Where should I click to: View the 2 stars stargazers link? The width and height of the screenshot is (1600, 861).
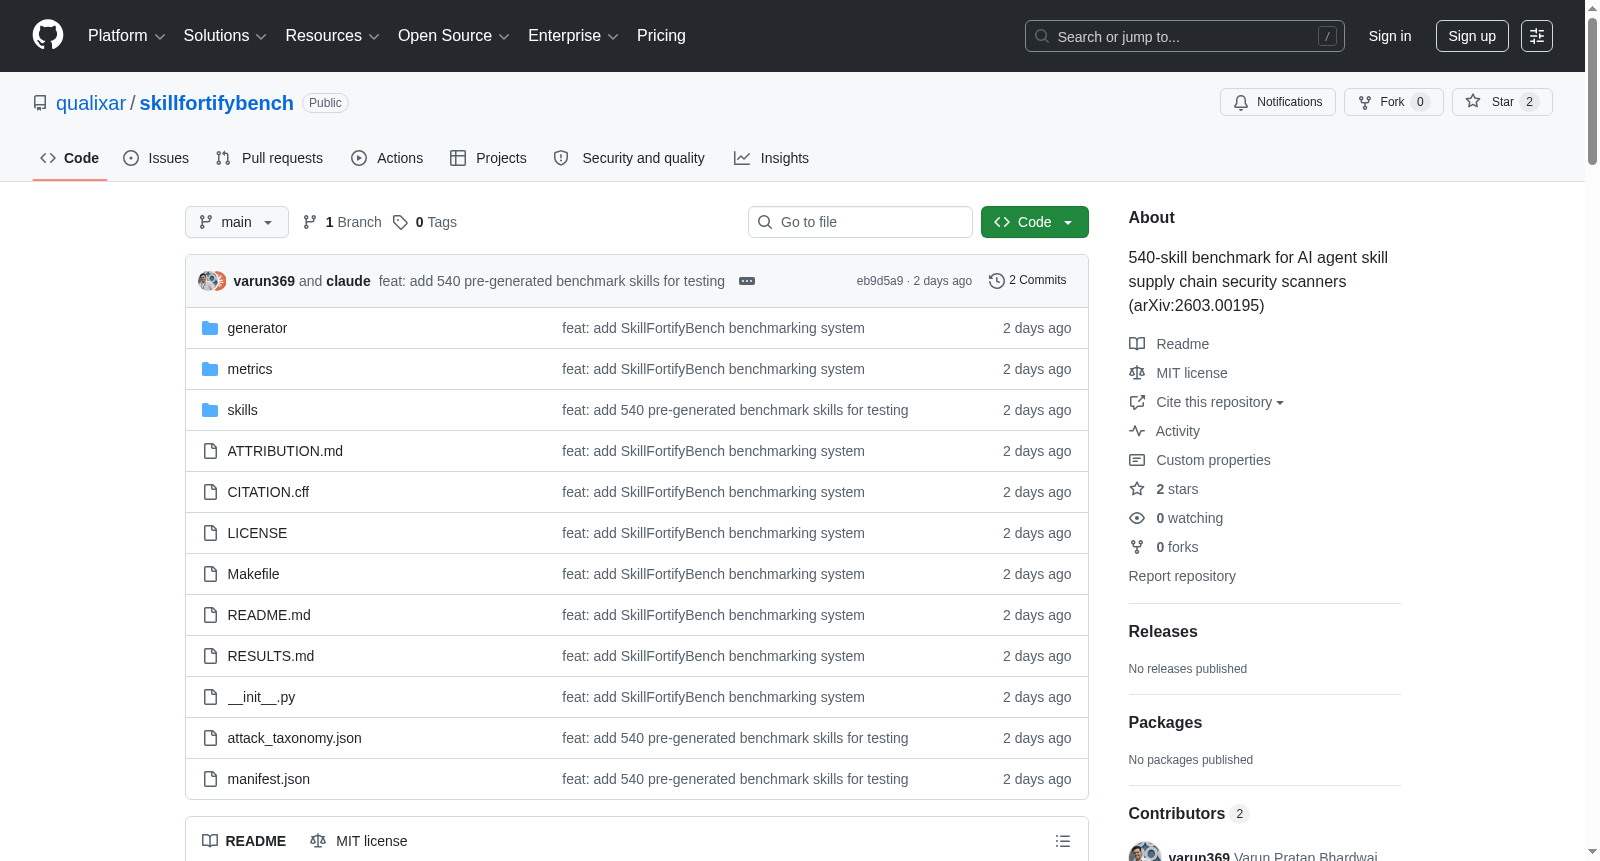pyautogui.click(x=1164, y=489)
